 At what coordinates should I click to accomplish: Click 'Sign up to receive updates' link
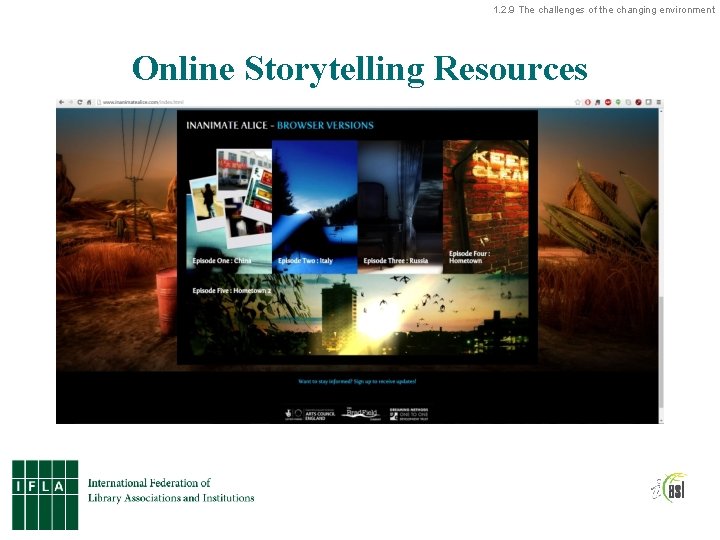(x=385, y=381)
